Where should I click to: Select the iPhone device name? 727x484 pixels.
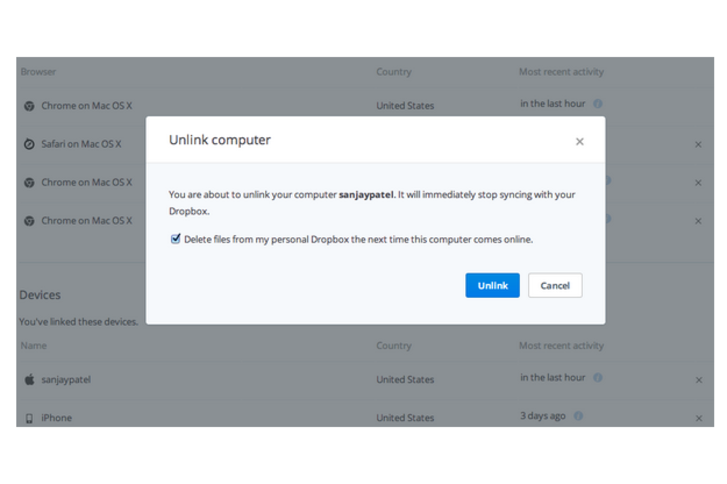point(57,418)
